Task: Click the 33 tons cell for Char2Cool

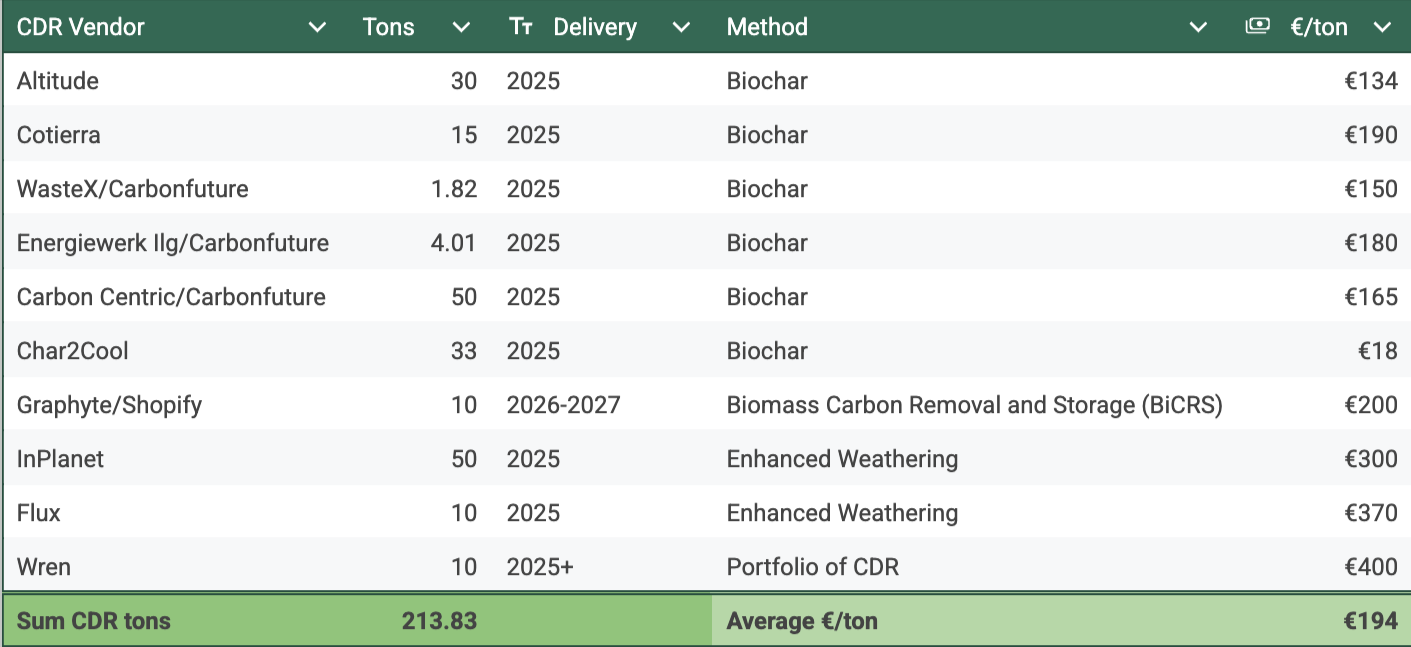Action: pos(464,351)
